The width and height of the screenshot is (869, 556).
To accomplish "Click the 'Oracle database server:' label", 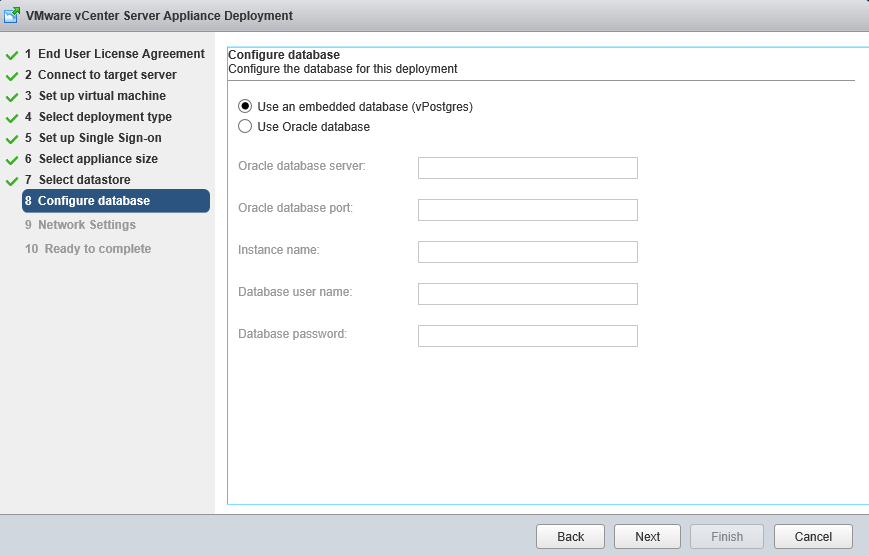I will (301, 166).
